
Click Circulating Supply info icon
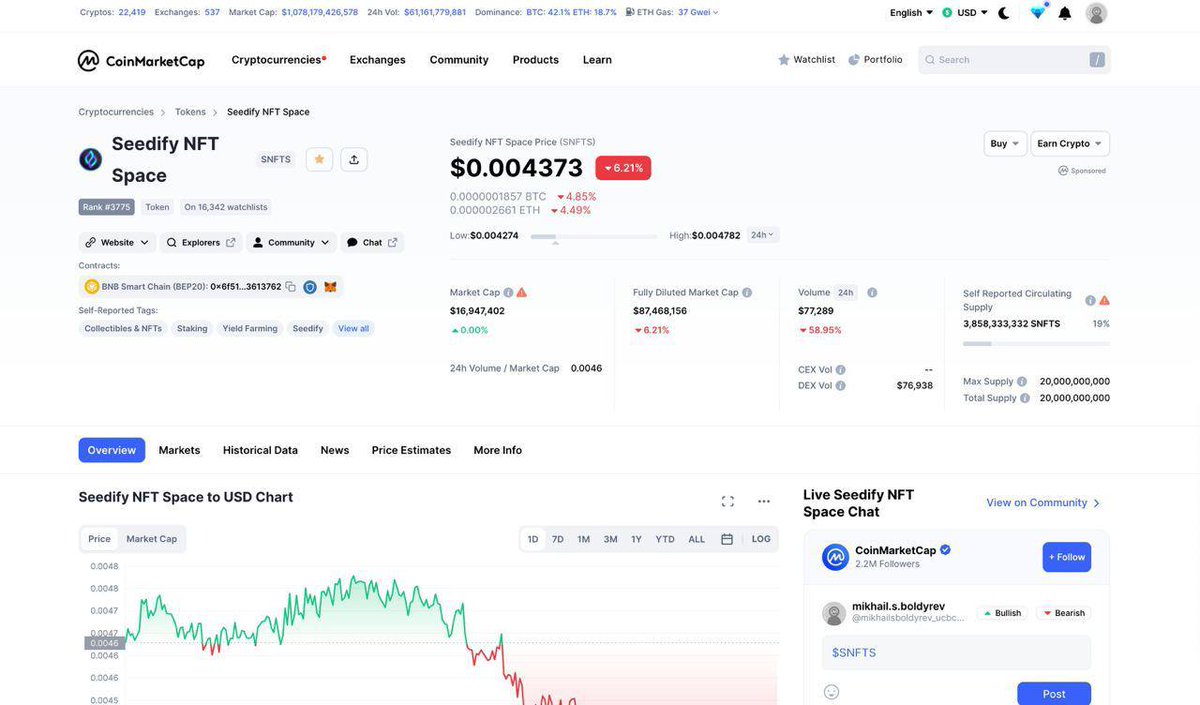[x=1090, y=300]
